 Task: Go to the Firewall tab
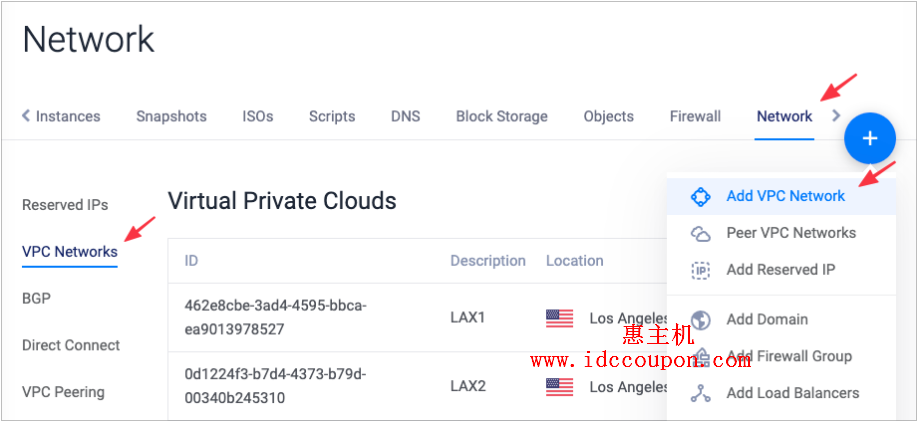tap(695, 117)
